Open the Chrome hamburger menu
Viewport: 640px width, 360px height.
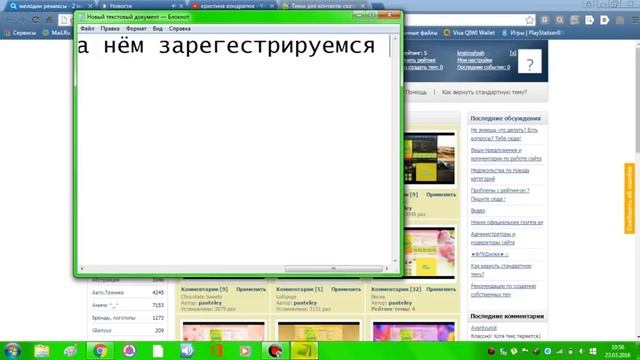(x=635, y=20)
